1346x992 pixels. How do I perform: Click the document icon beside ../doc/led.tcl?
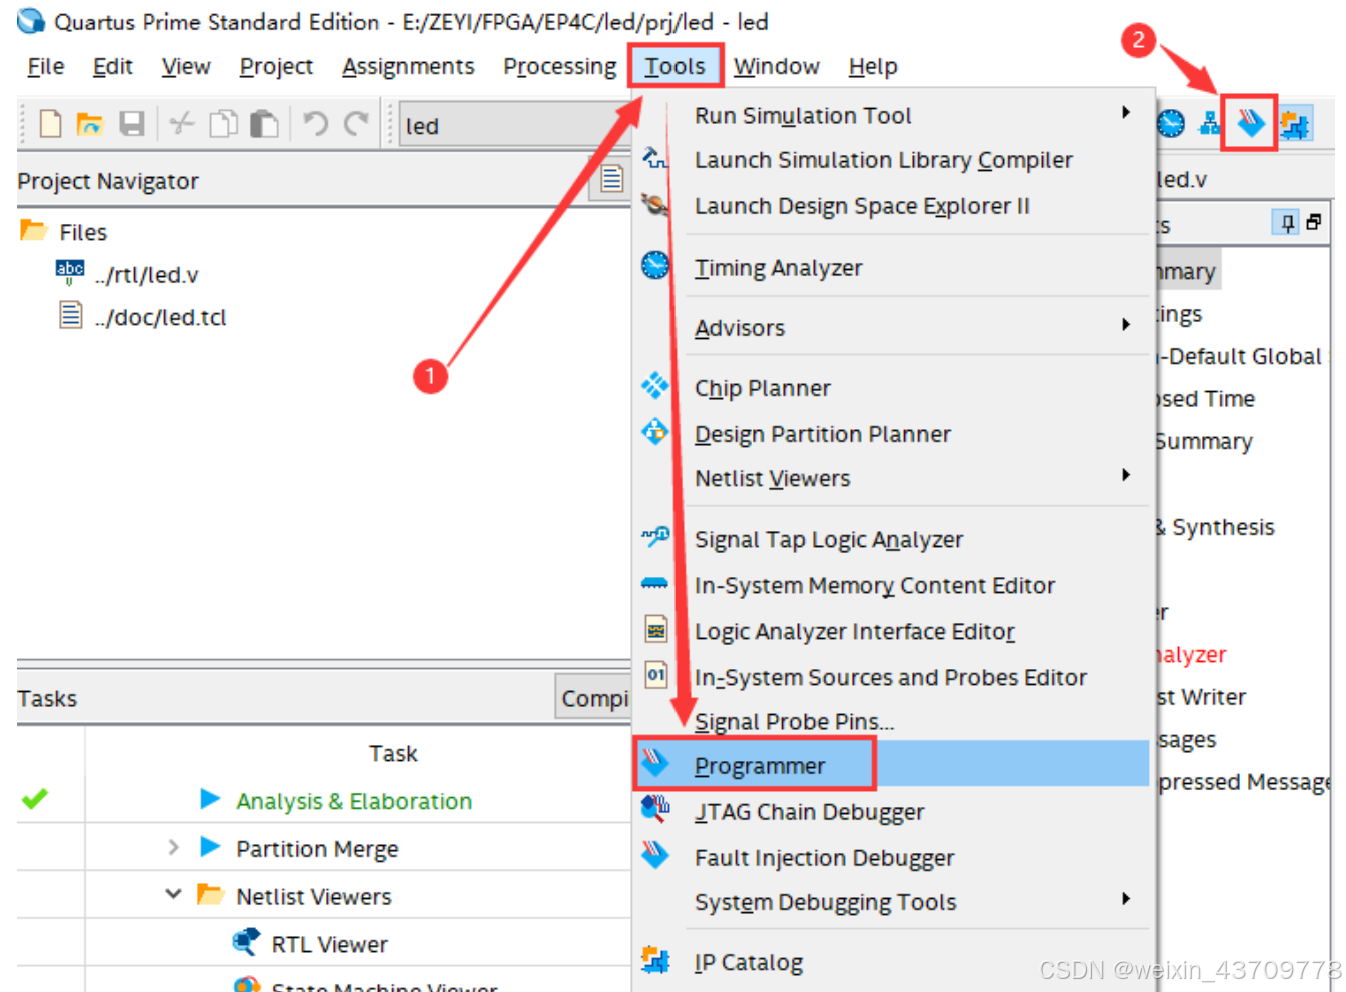pyautogui.click(x=70, y=316)
